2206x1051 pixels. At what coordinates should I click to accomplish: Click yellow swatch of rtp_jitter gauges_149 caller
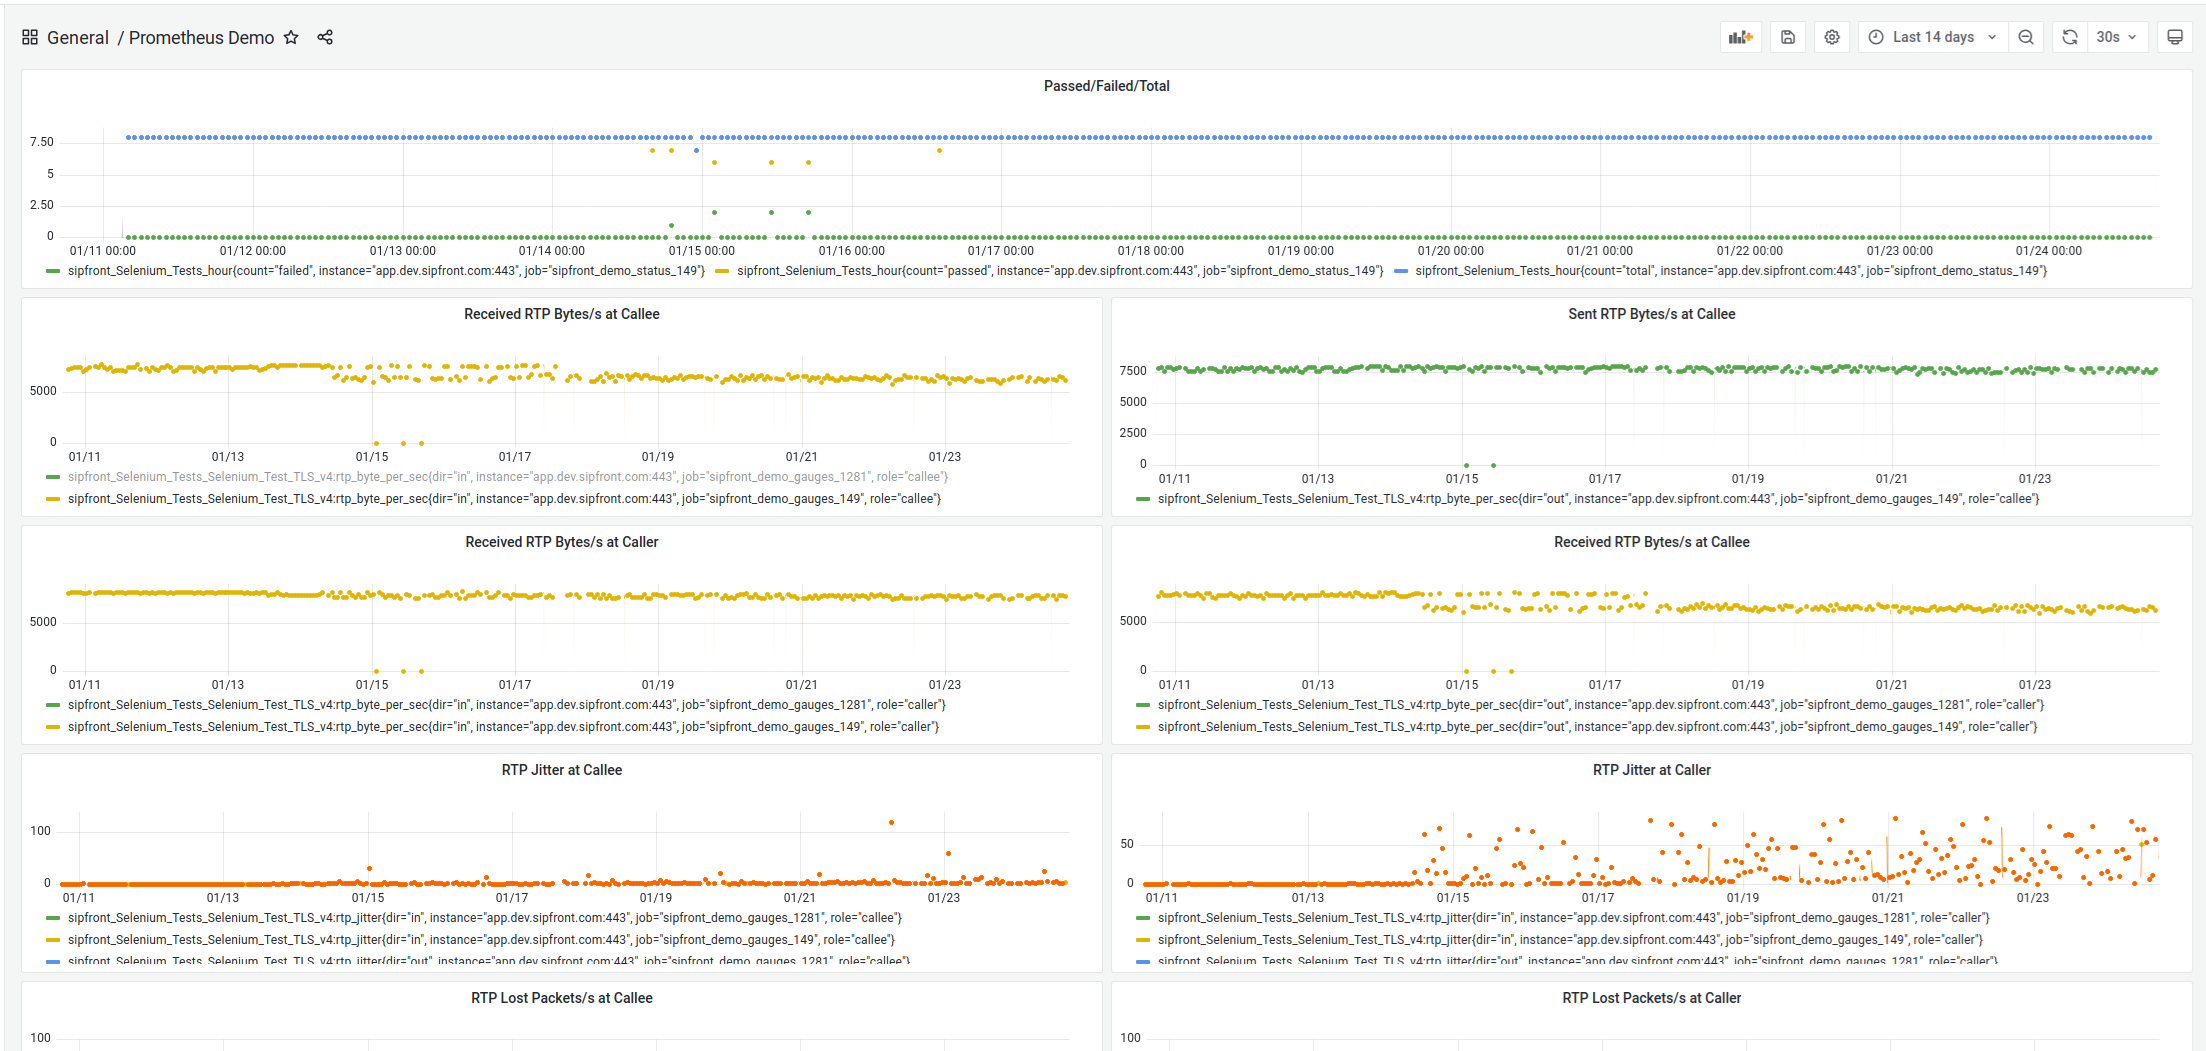[x=1143, y=940]
